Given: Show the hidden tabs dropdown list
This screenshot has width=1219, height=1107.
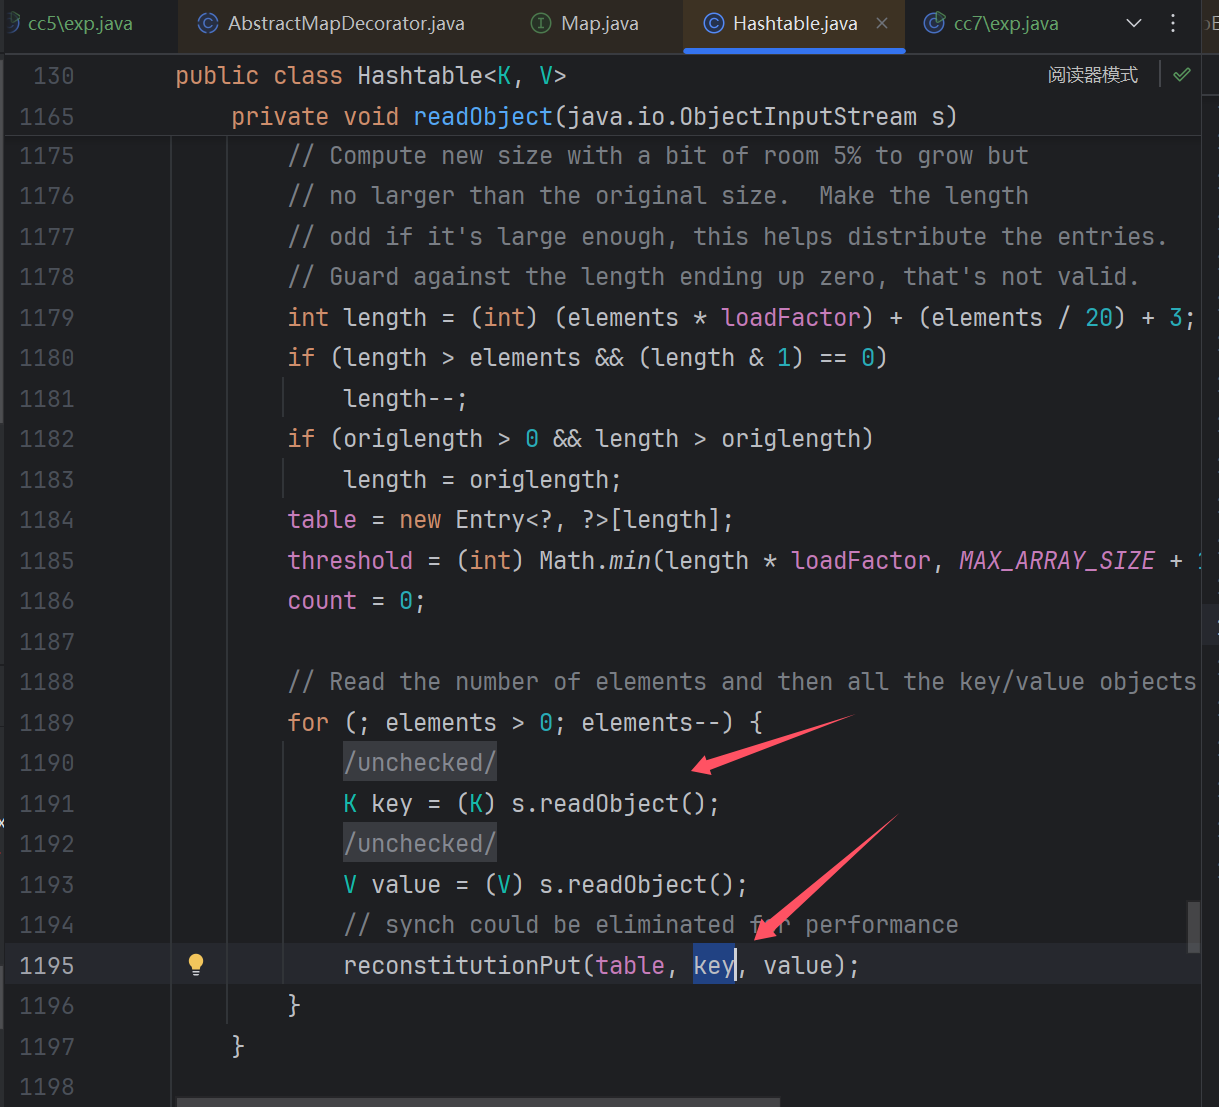Looking at the screenshot, I should click(1134, 23).
